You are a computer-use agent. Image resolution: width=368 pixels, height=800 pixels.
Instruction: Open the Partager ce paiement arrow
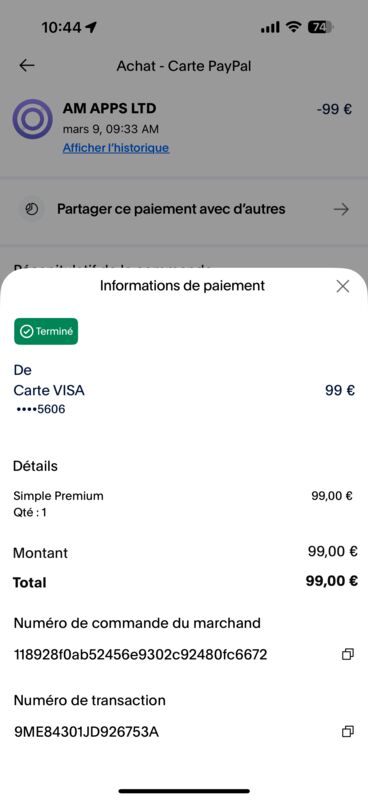pos(341,209)
